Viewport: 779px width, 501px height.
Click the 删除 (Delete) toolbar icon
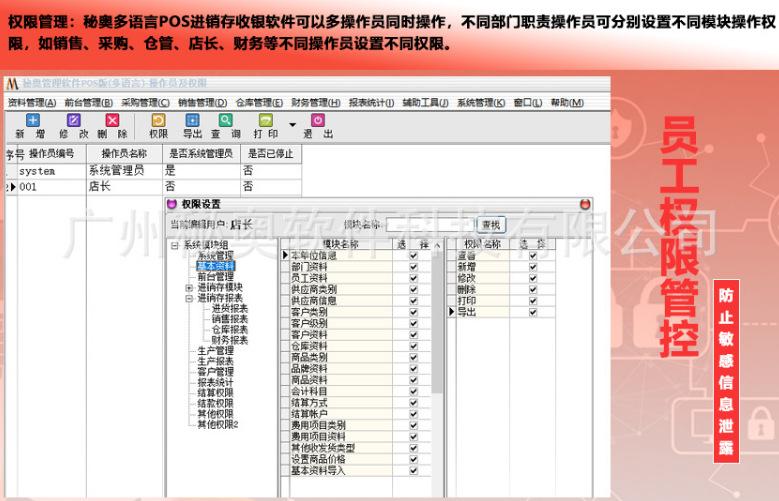(112, 121)
